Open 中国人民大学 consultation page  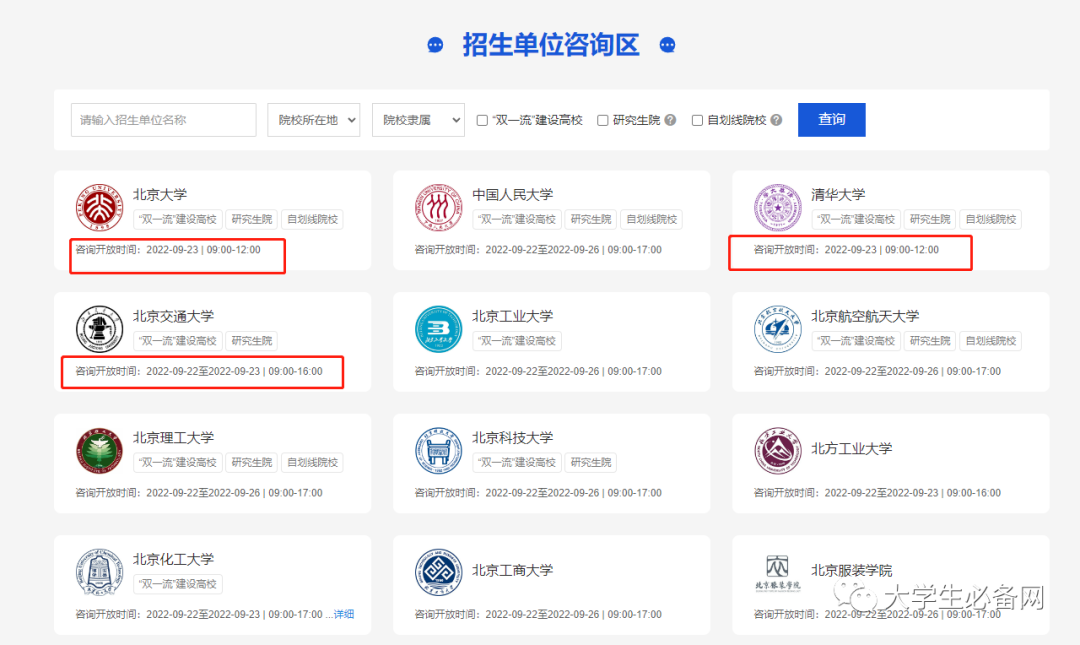512,194
